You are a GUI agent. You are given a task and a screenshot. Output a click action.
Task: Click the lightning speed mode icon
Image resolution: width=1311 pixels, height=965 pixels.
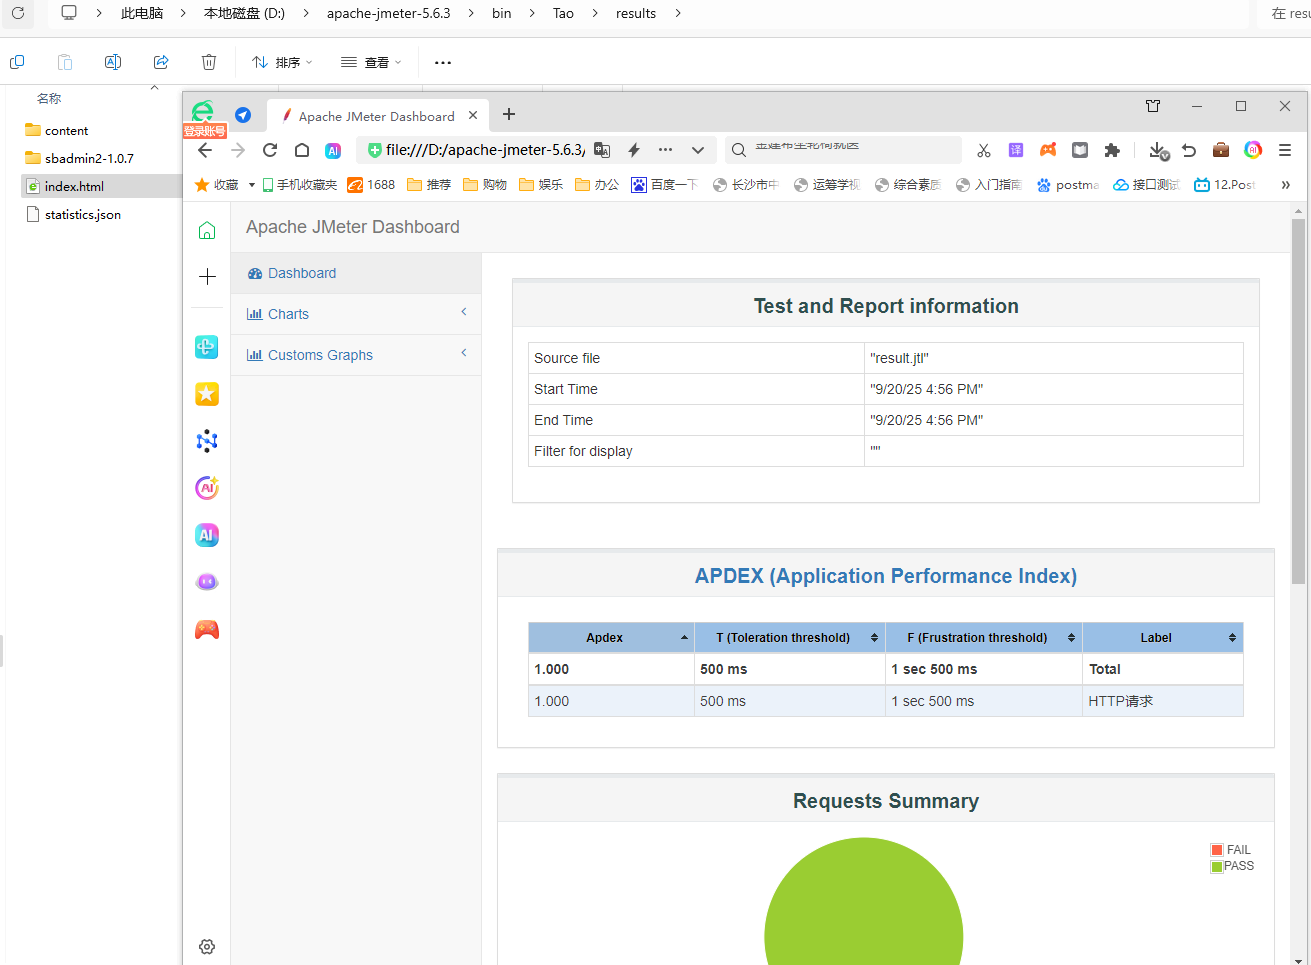(x=634, y=150)
